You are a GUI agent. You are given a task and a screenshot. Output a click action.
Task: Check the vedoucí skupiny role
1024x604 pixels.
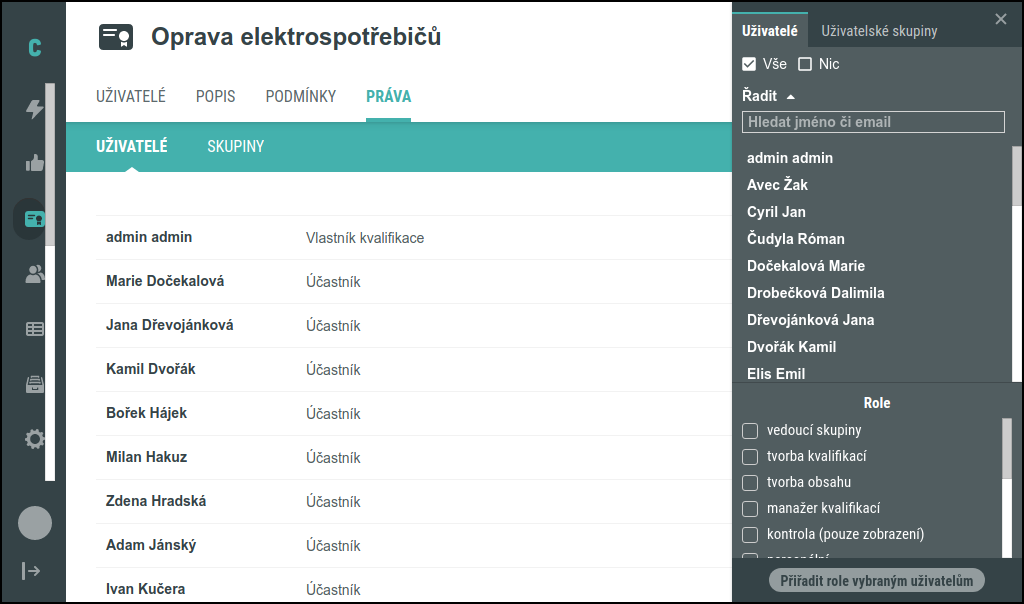[x=749, y=430]
